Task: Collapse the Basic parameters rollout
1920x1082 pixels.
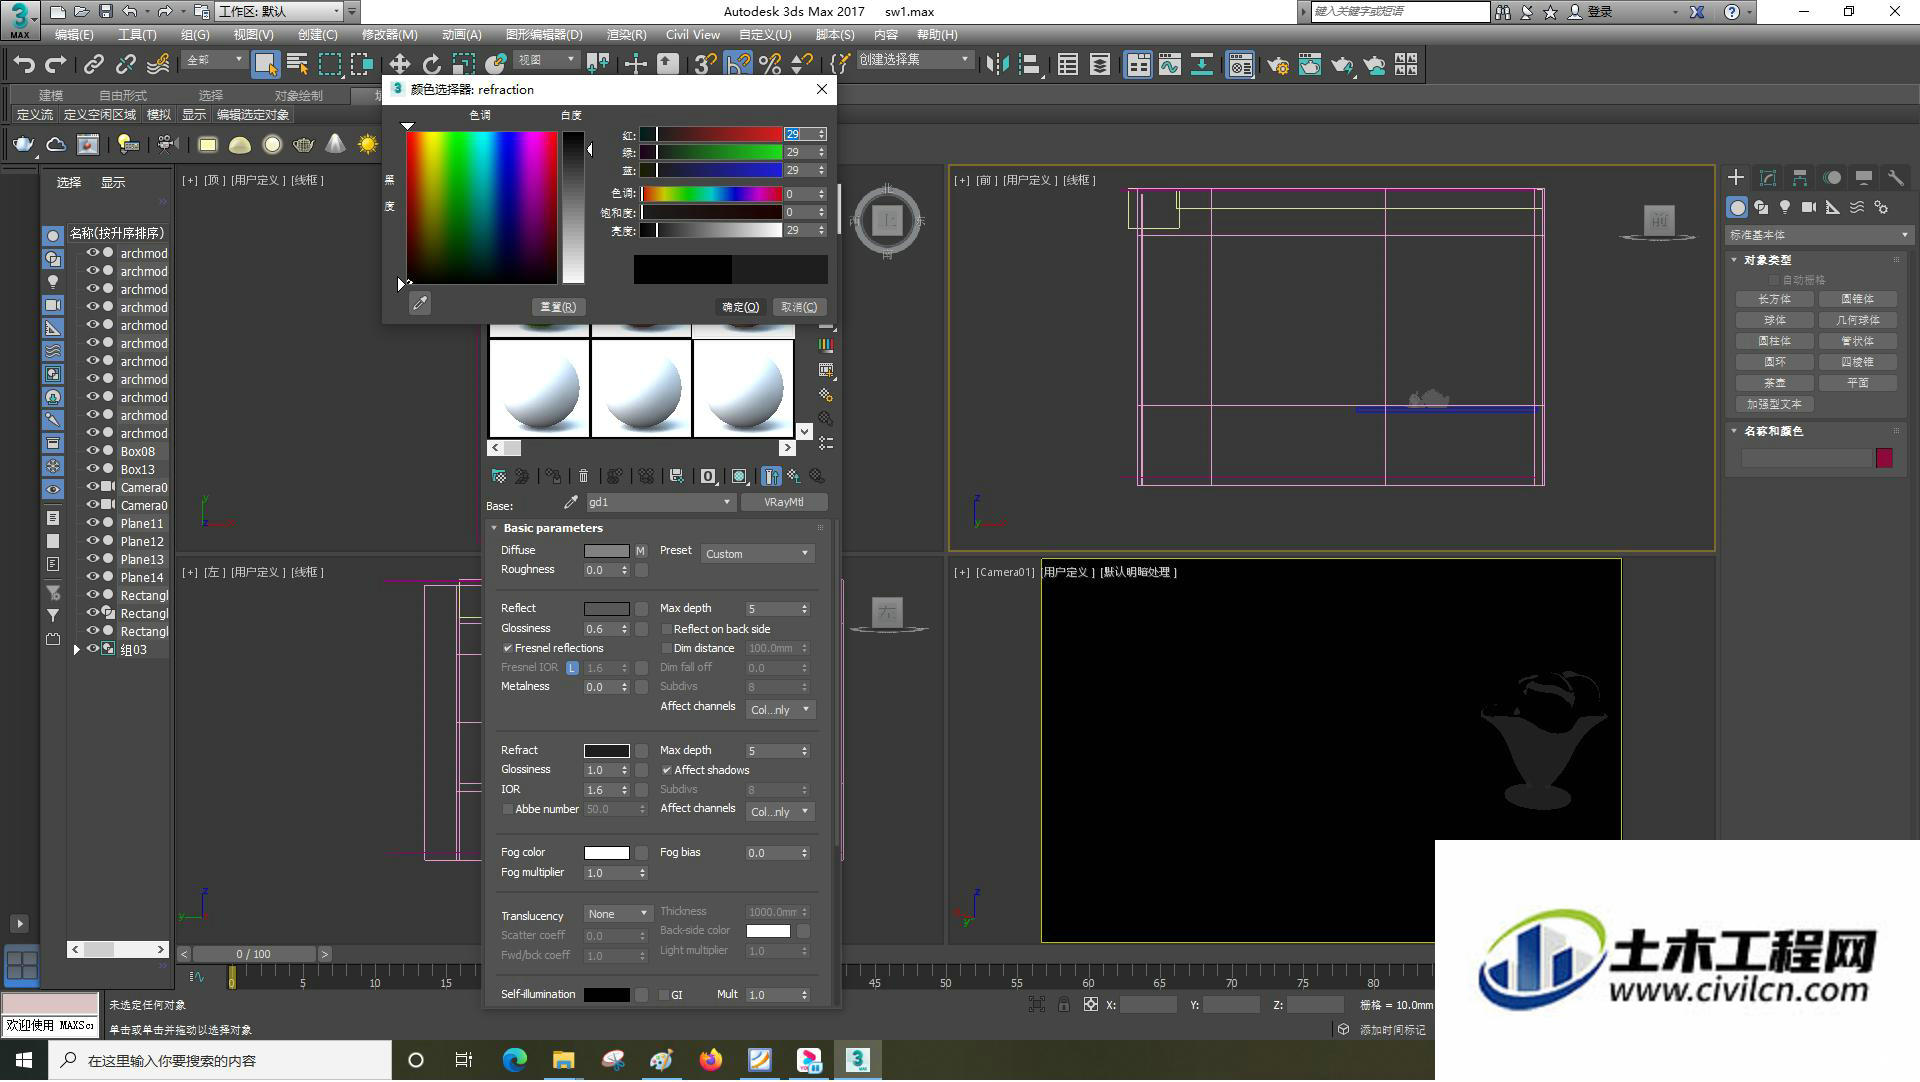Action: point(494,528)
